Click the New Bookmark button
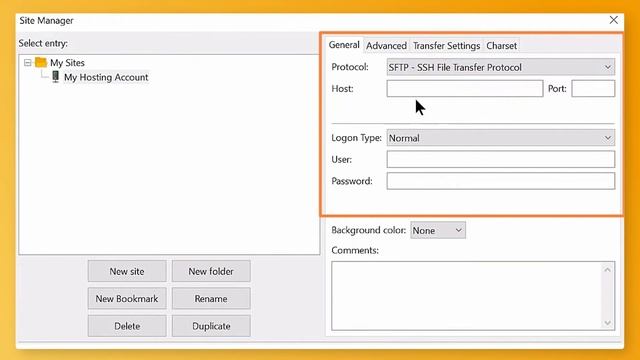 [x=127, y=299]
